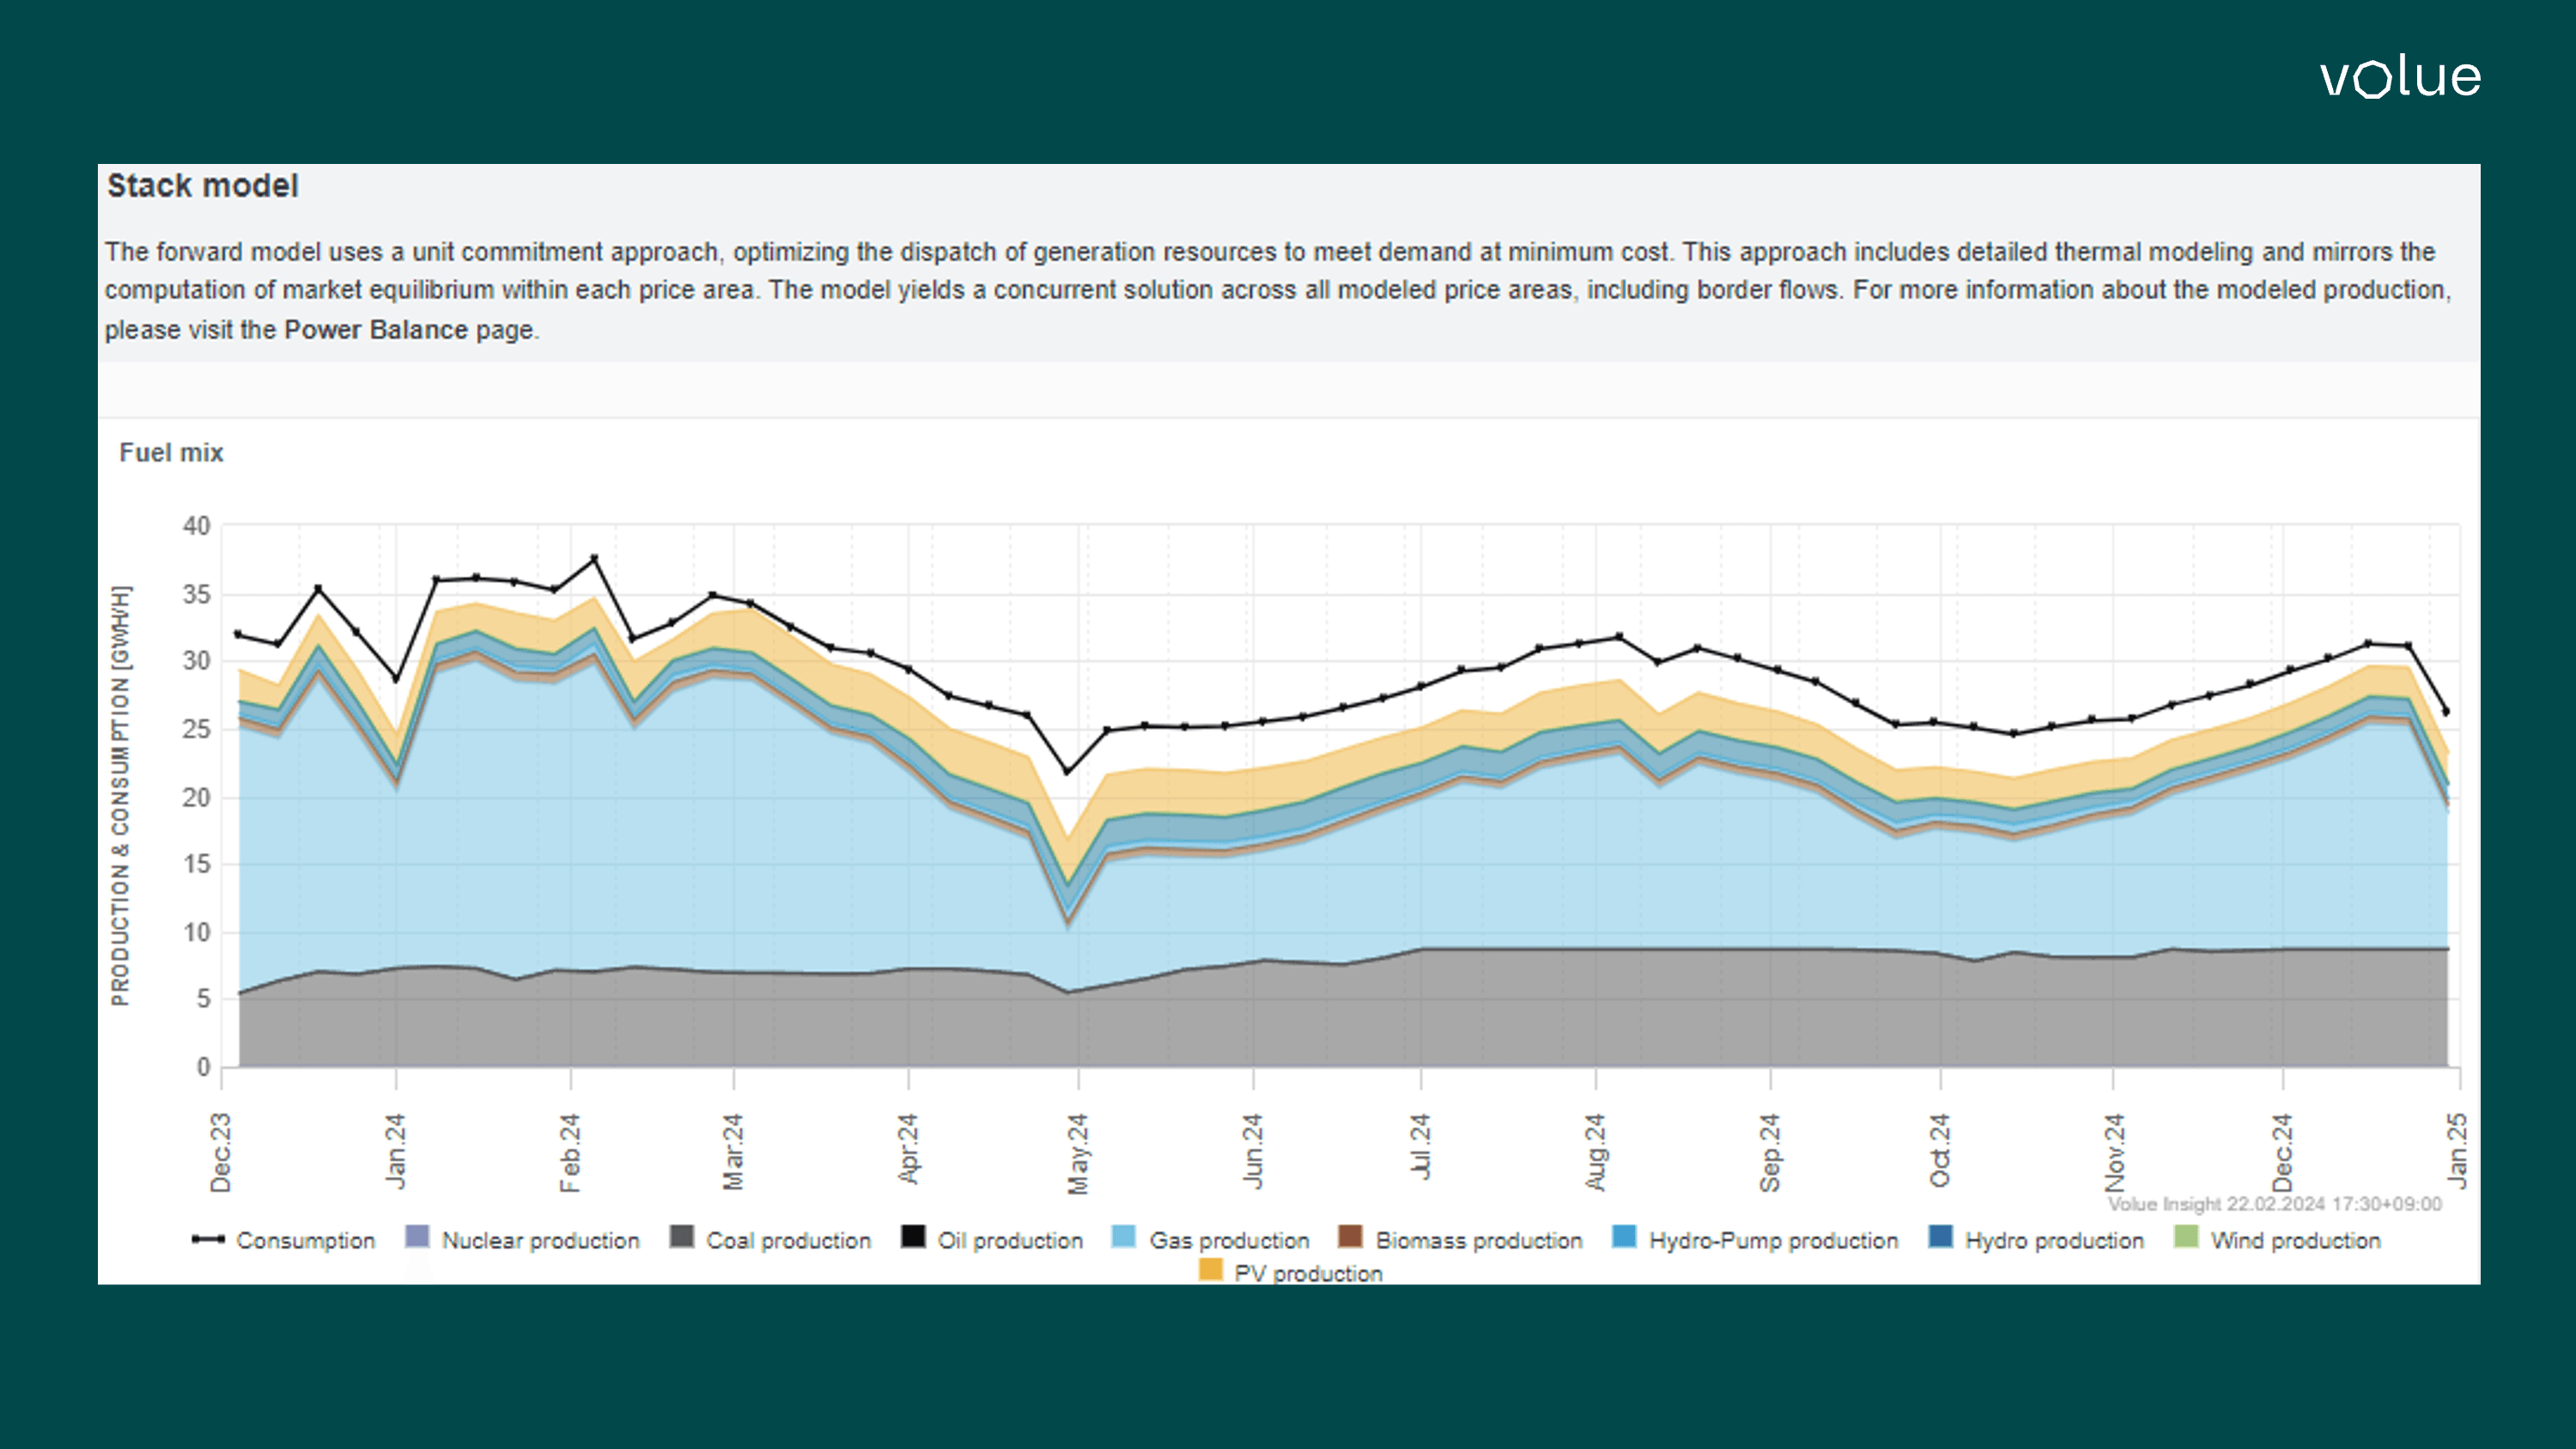
Task: Click the Fuel mix chart title
Action: click(x=171, y=453)
